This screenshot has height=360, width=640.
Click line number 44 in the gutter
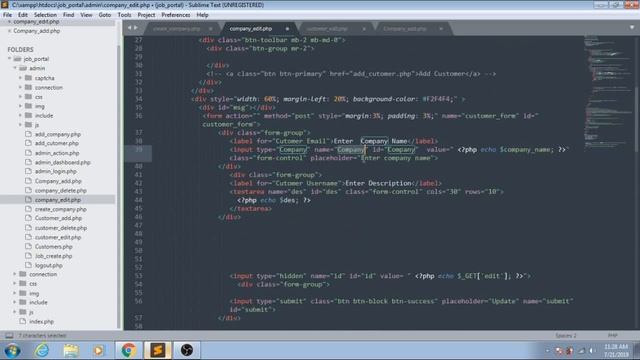point(138,200)
